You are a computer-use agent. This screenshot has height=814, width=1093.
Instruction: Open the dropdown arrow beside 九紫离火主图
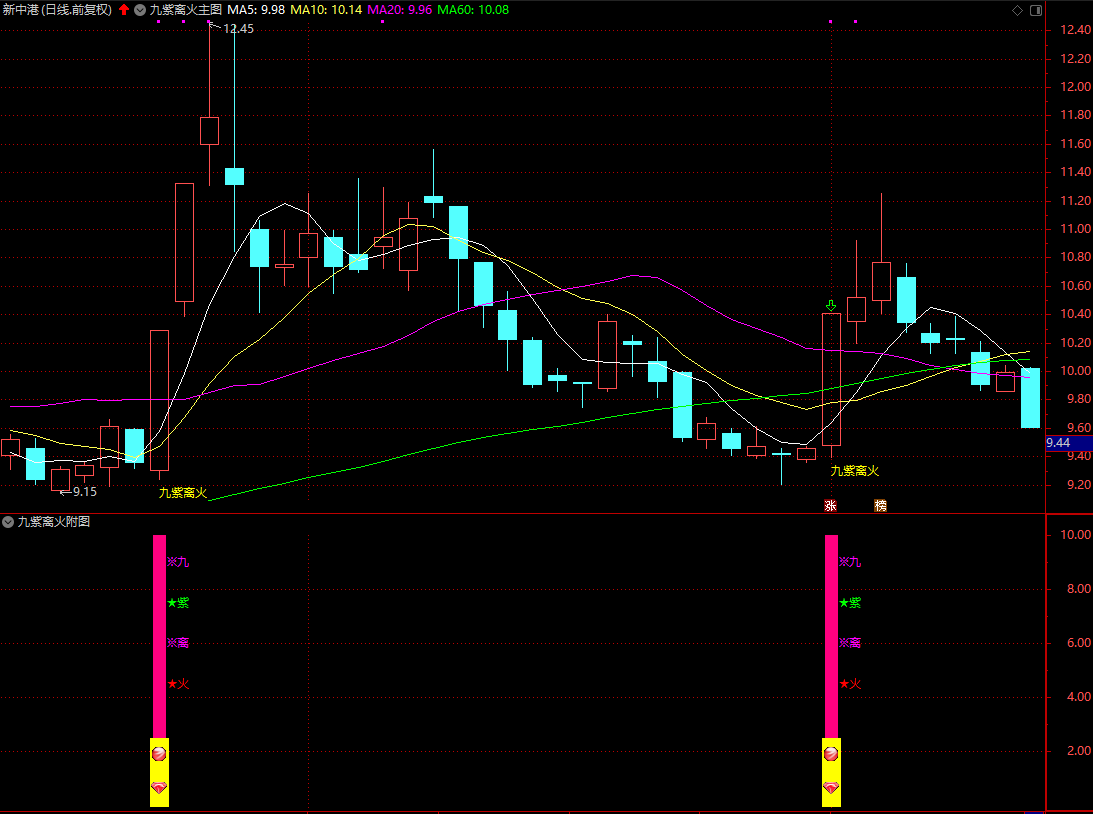(x=140, y=10)
